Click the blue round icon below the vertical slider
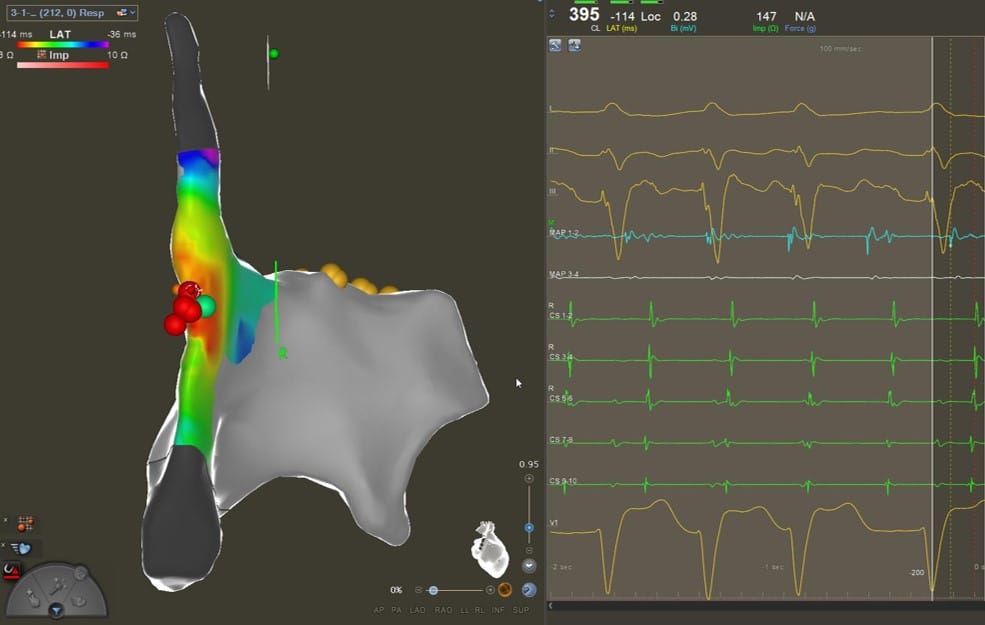The height and width of the screenshot is (625, 985). coord(529,590)
